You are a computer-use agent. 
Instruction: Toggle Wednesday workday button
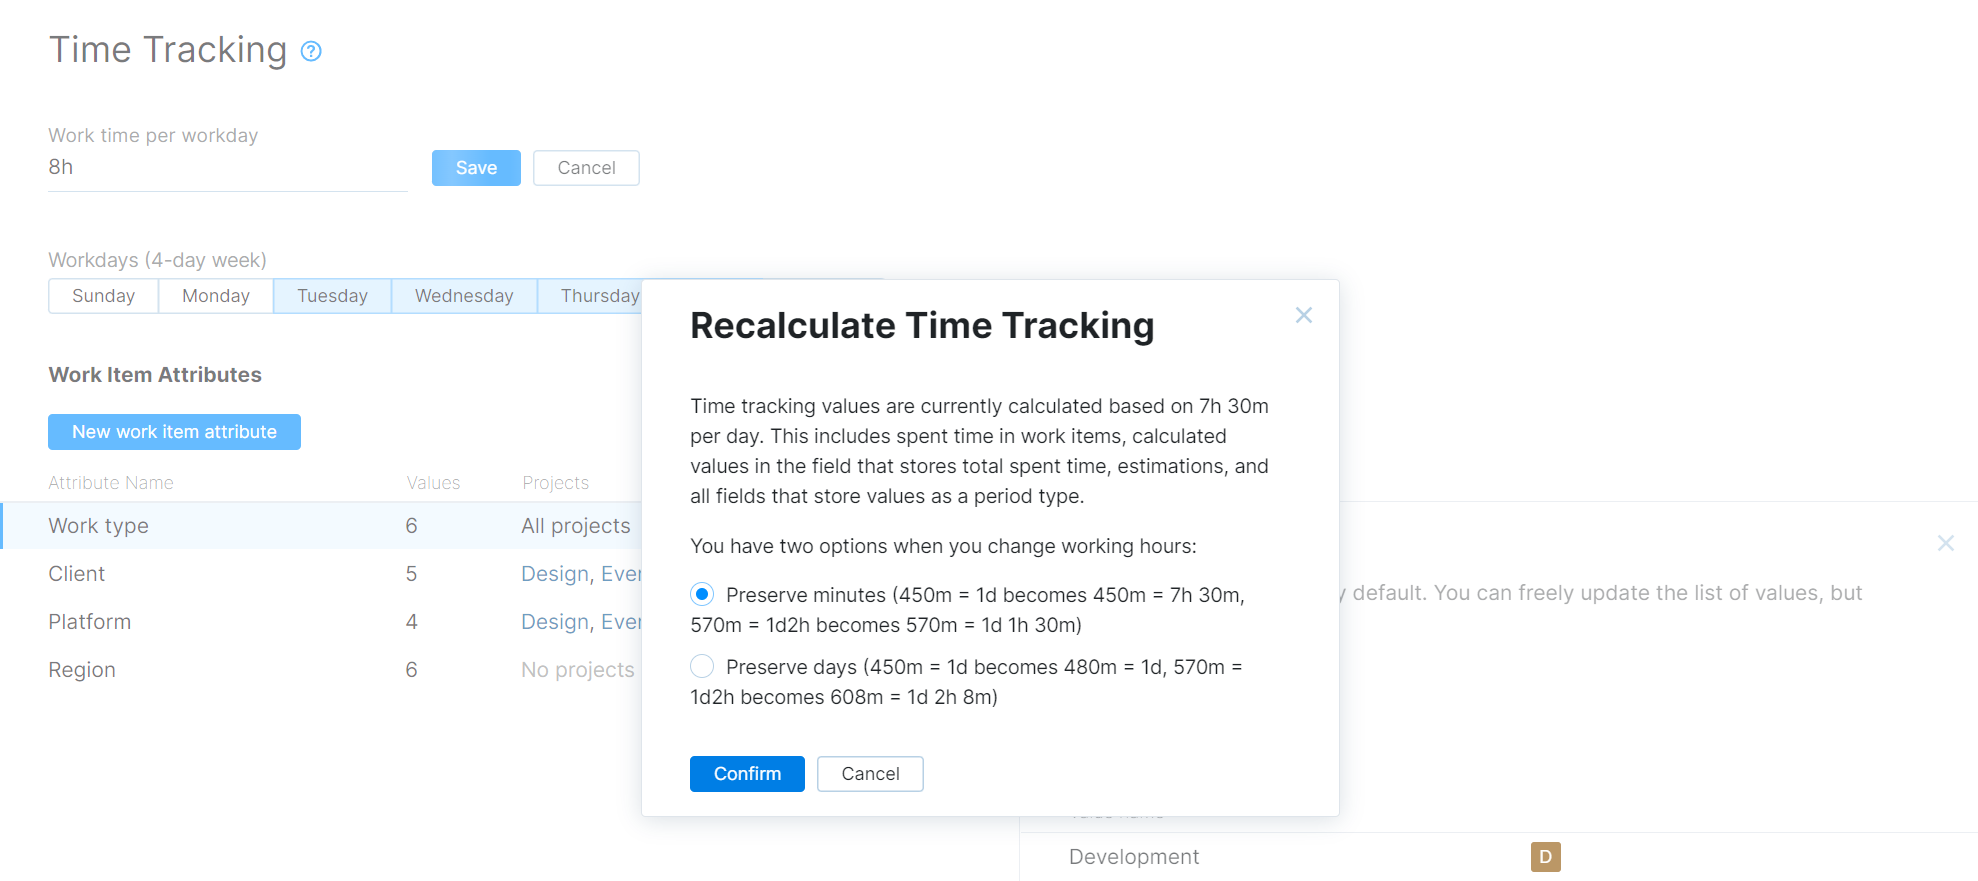pos(464,296)
